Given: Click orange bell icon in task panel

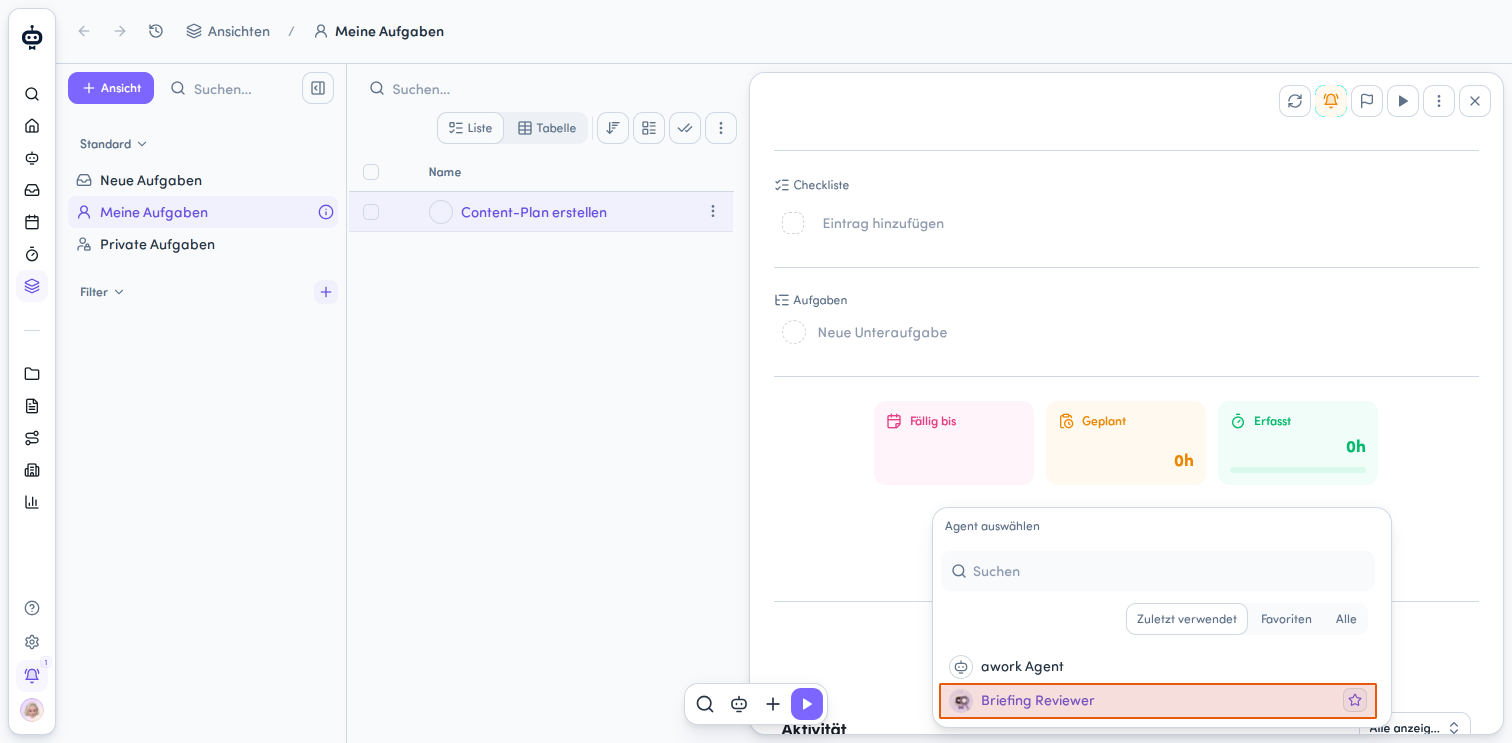Looking at the screenshot, I should [x=1331, y=101].
